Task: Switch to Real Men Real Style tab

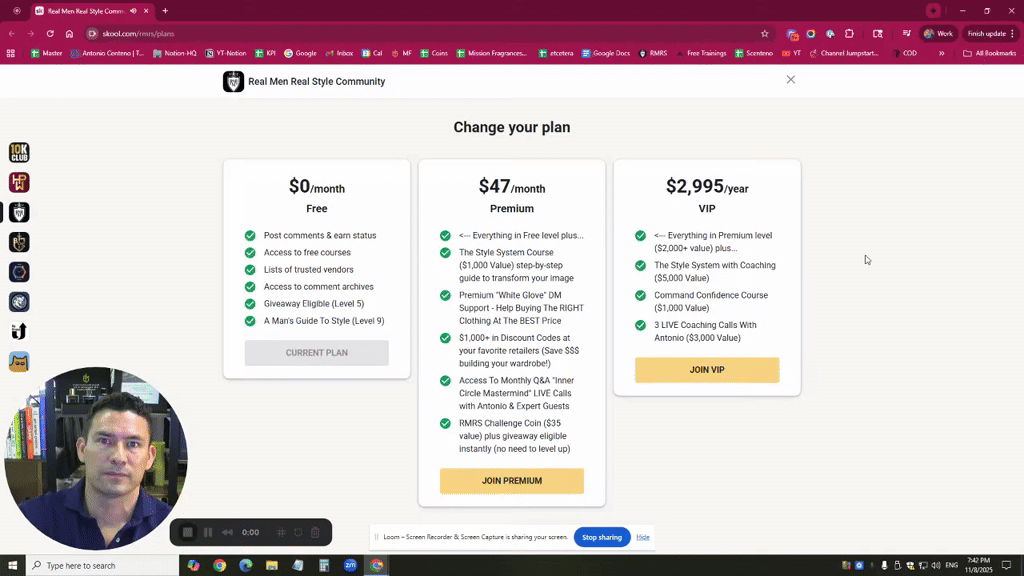Action: [x=86, y=11]
